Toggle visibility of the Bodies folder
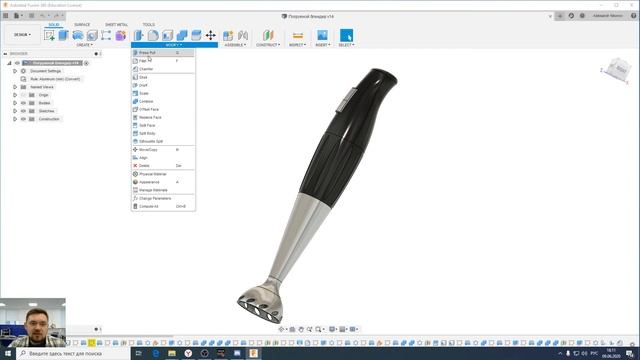This screenshot has height=360, width=640. (x=24, y=103)
